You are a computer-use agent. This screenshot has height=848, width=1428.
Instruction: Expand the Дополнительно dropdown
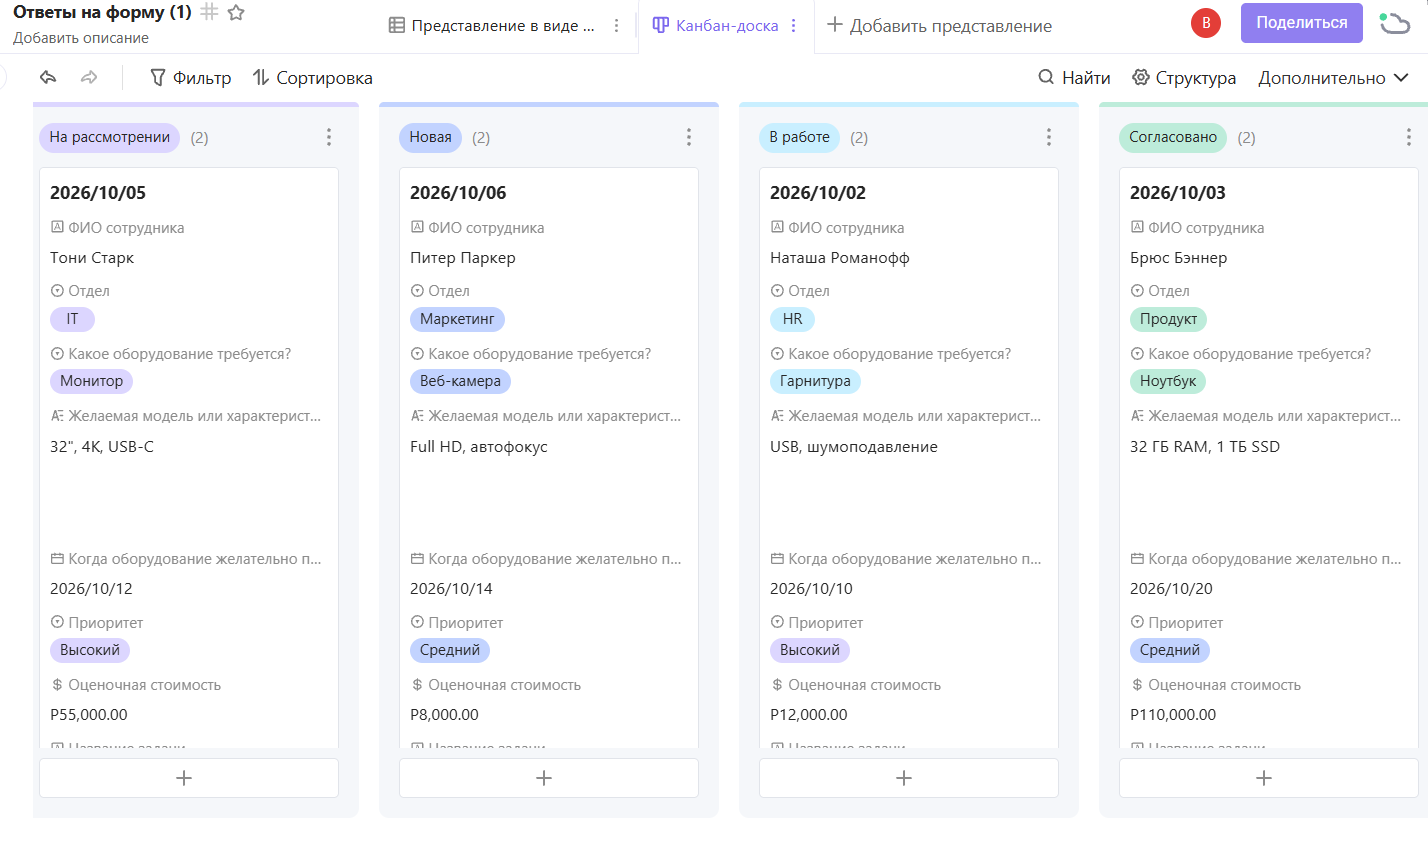pos(1334,78)
